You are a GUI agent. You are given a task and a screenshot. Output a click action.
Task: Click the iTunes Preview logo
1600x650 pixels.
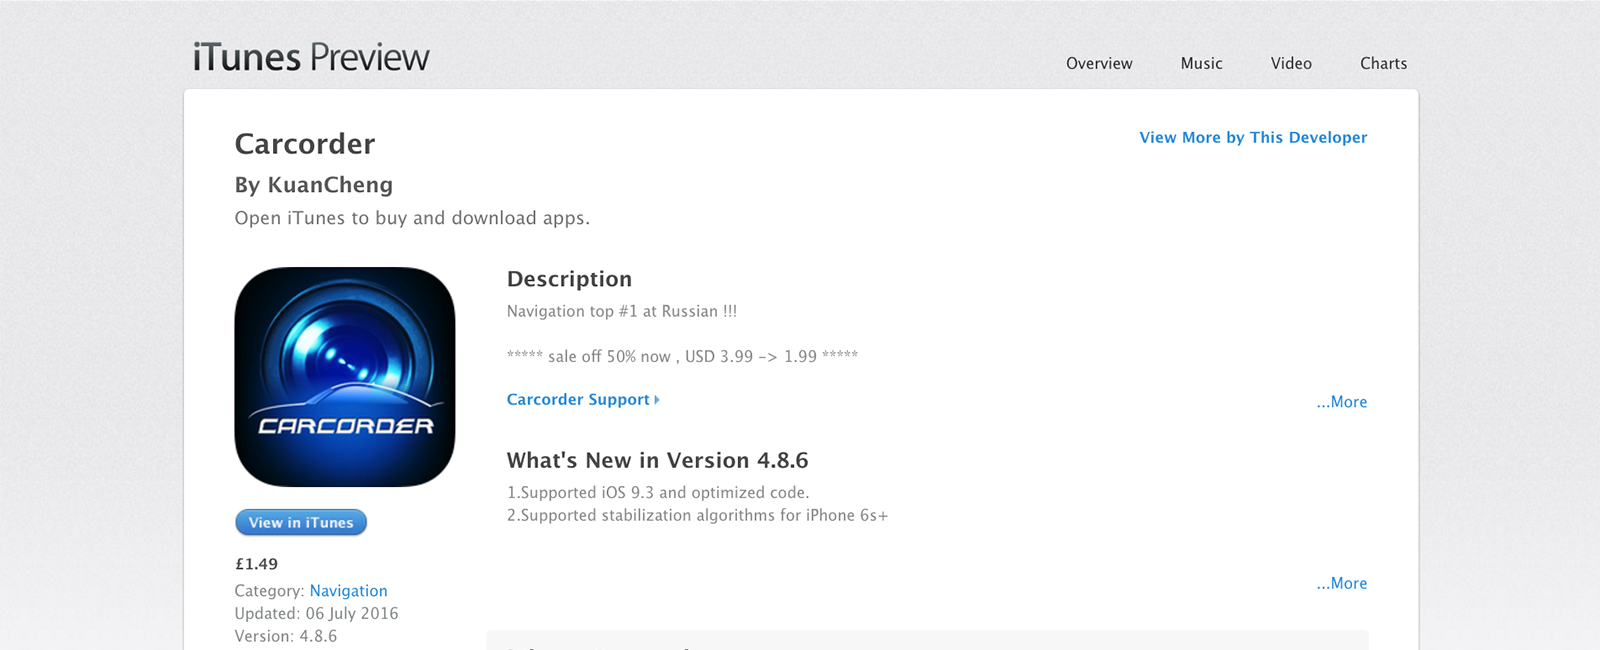(x=311, y=58)
